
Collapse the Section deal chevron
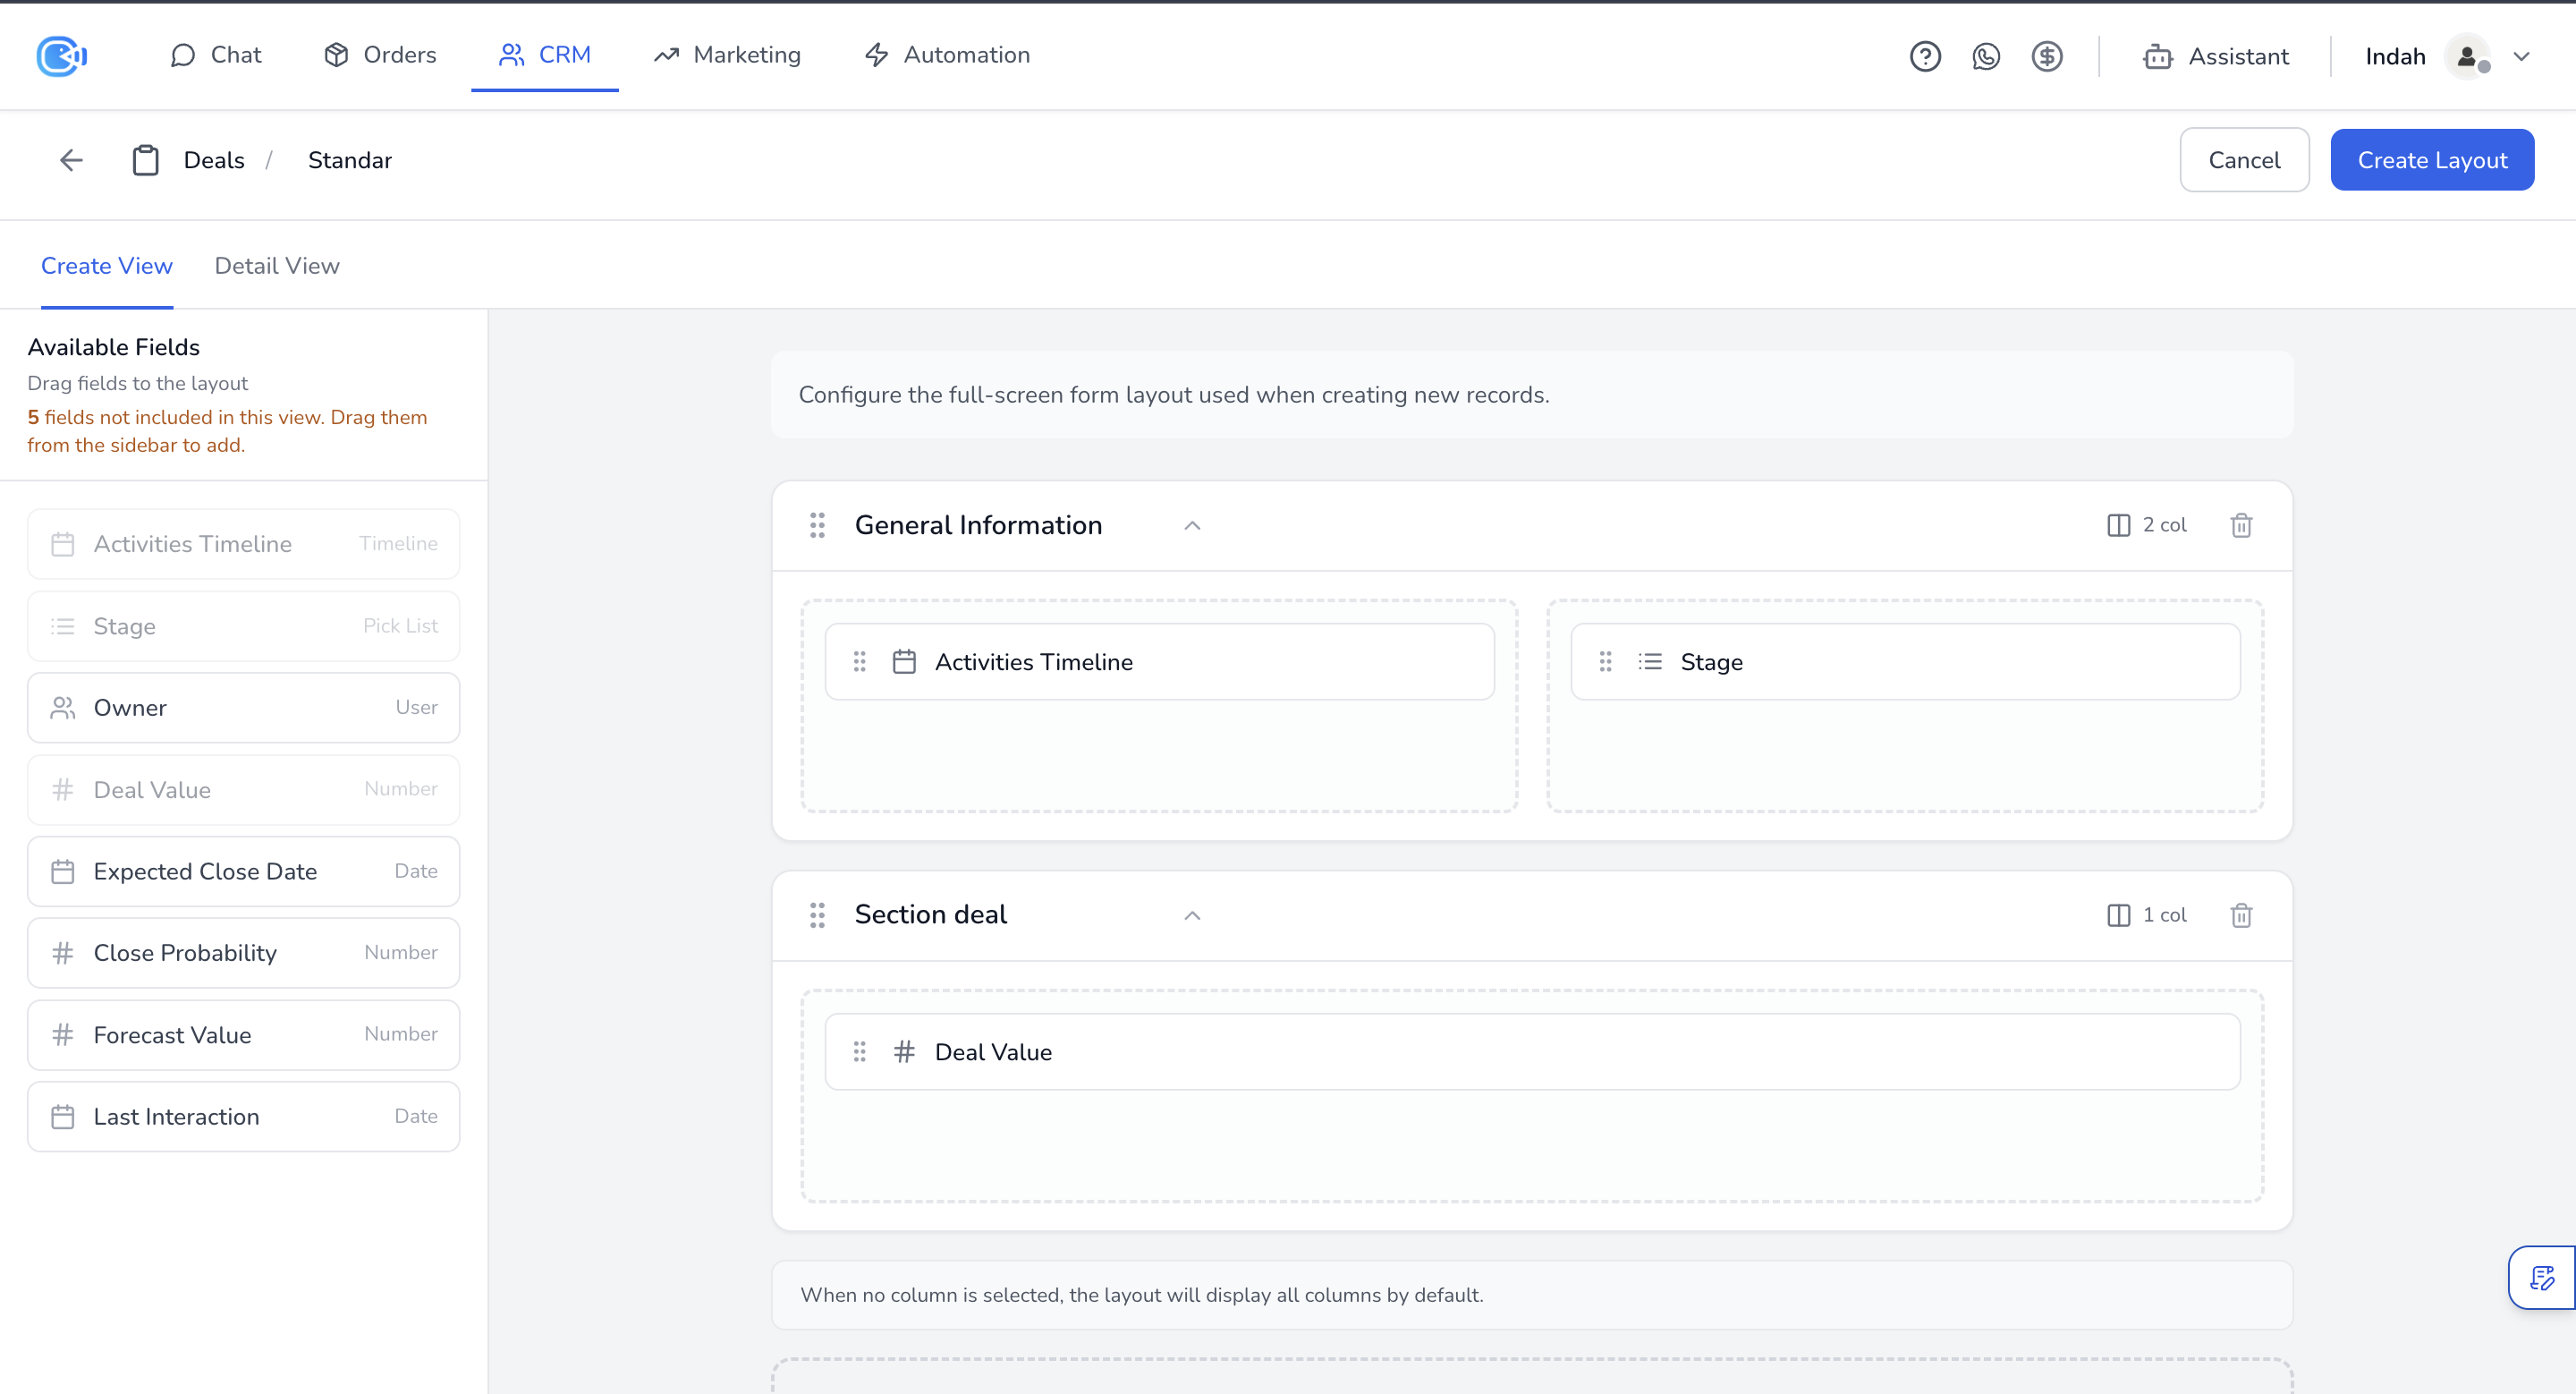1191,916
